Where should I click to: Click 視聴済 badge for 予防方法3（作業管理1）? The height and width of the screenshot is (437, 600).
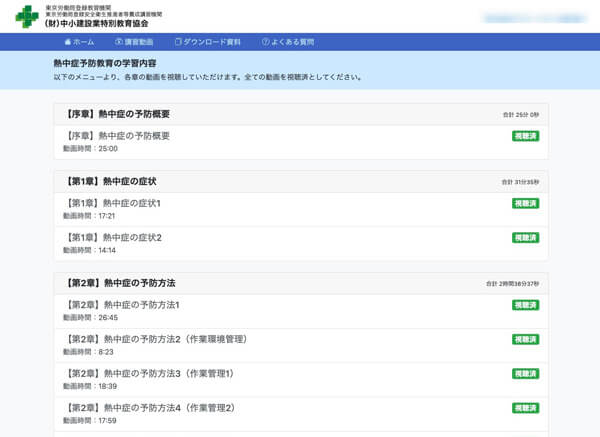(x=525, y=373)
